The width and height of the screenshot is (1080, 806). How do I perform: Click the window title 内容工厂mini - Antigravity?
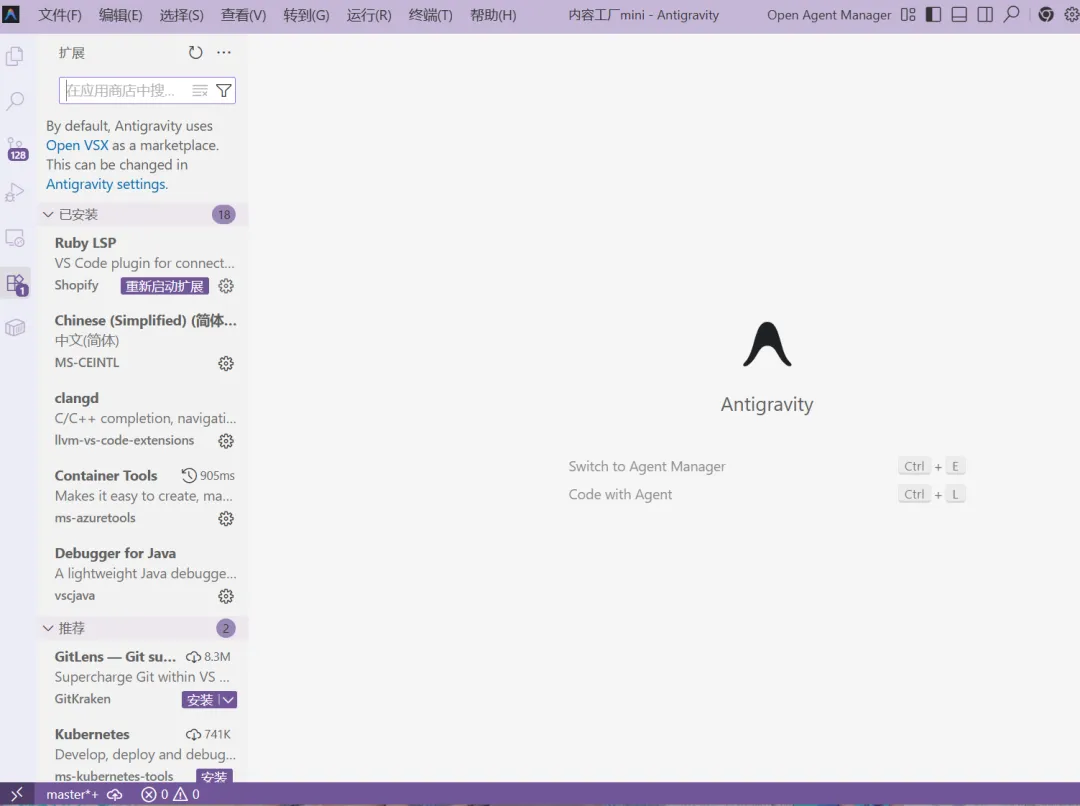643,14
